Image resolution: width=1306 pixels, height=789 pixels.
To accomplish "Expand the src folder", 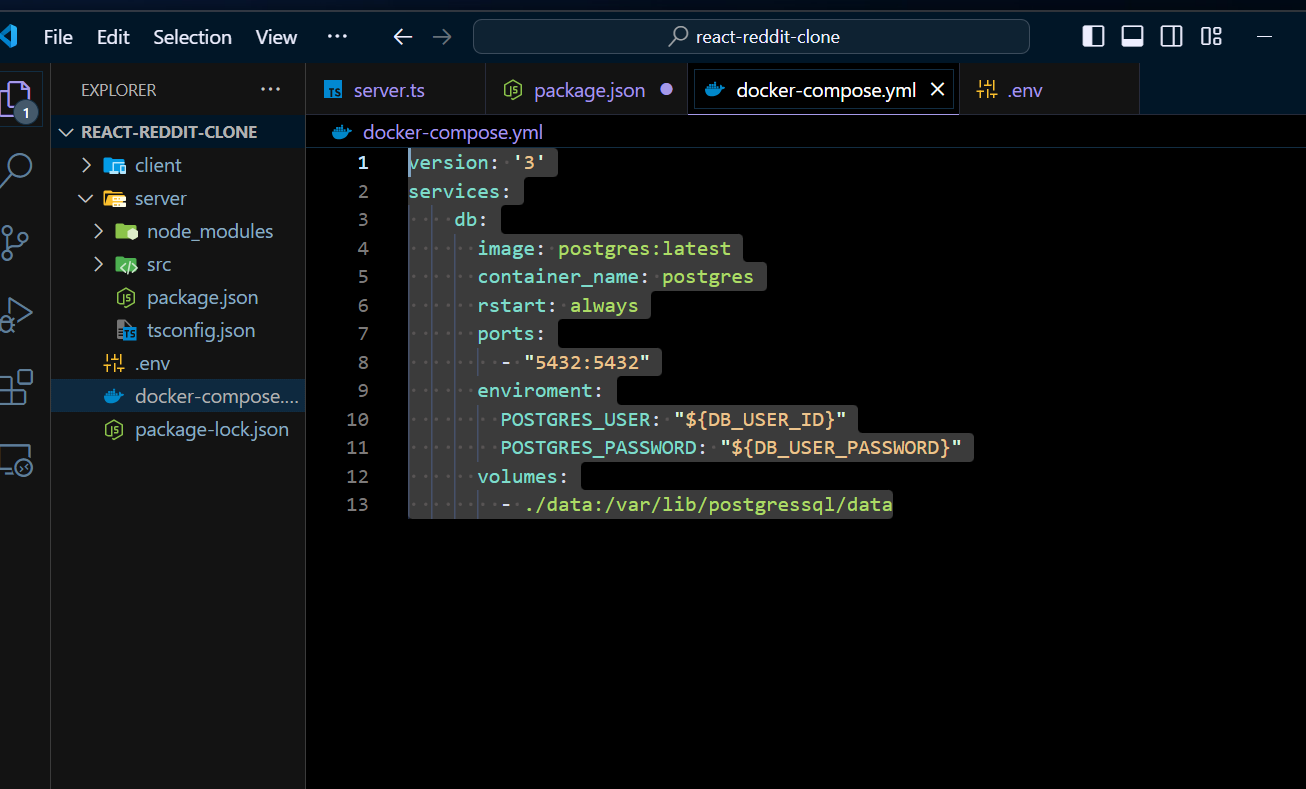I will coord(98,264).
